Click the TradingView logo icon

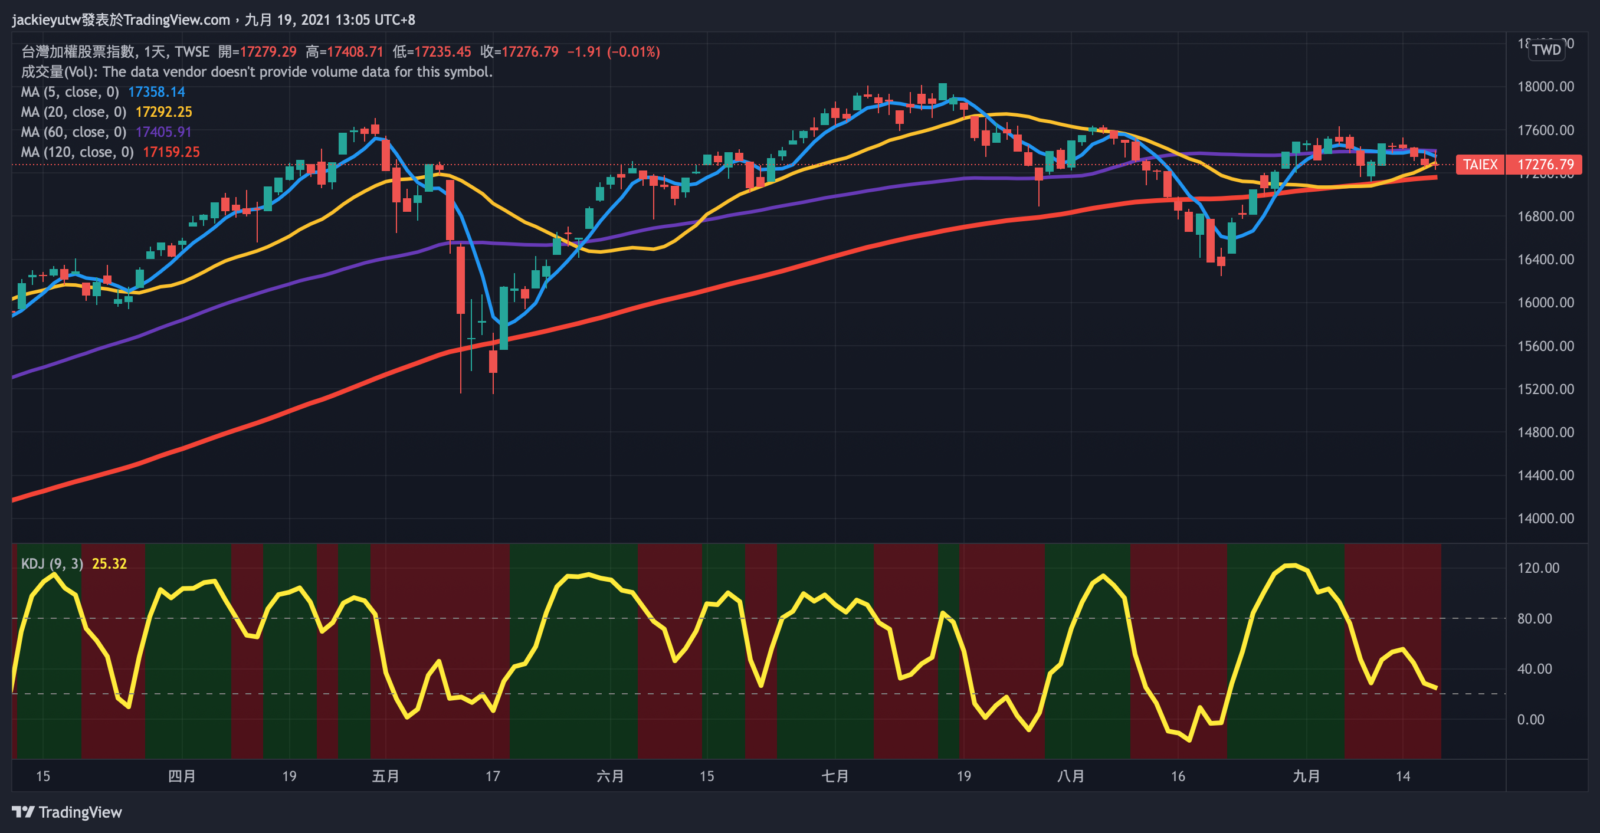(x=23, y=812)
